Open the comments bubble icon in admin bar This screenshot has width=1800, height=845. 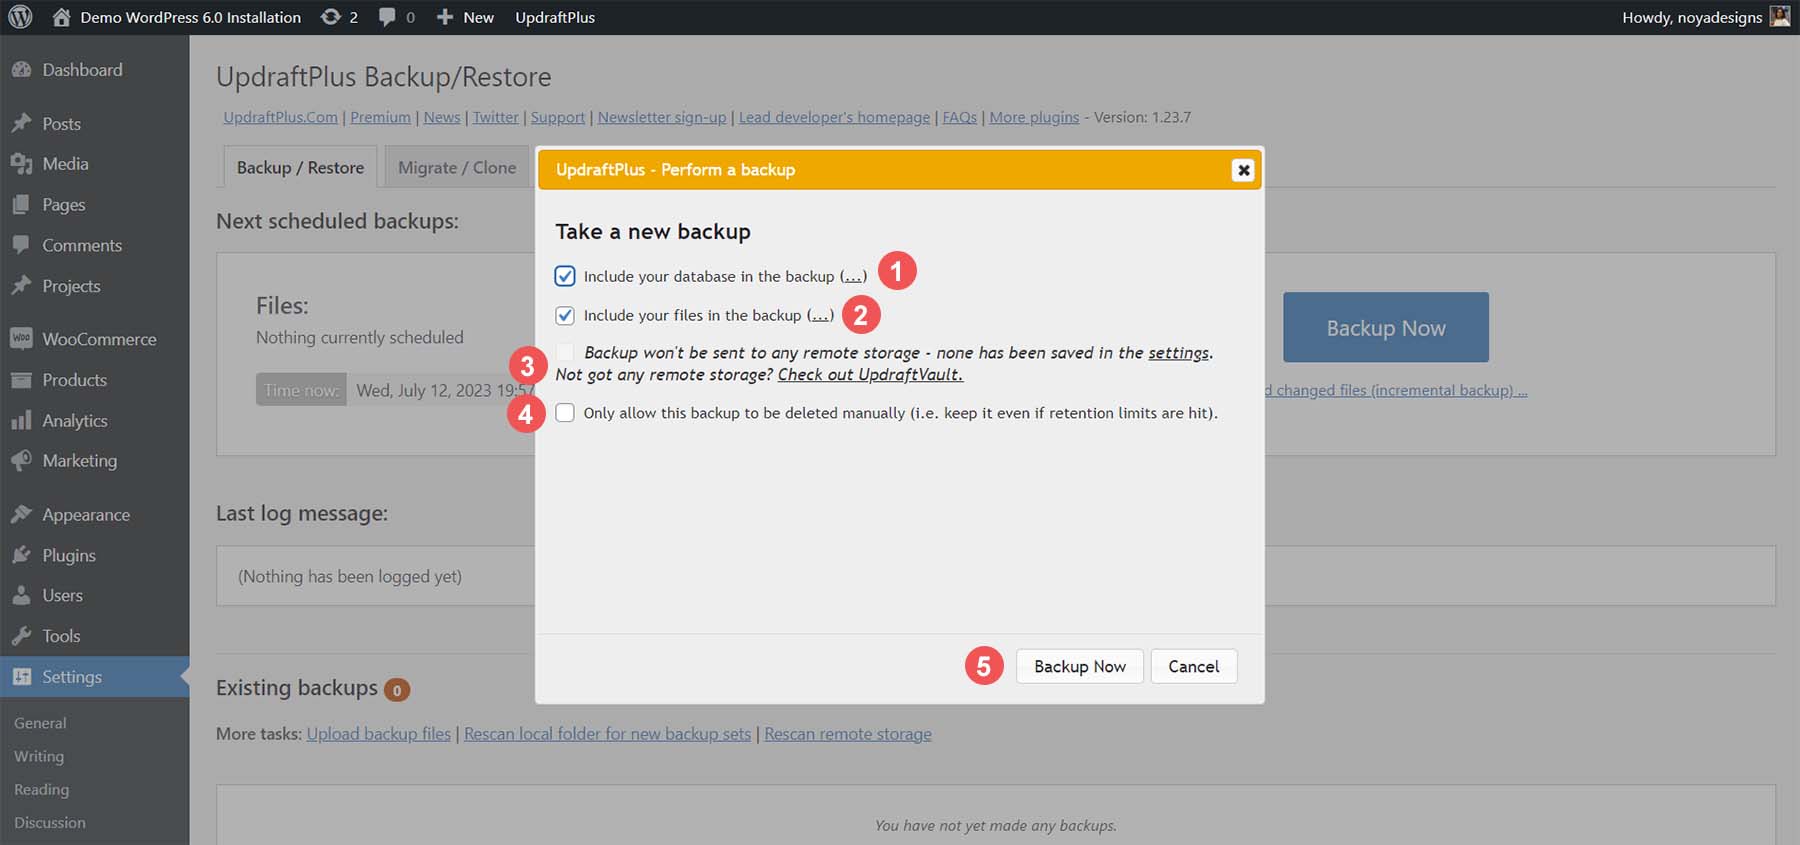click(x=387, y=17)
